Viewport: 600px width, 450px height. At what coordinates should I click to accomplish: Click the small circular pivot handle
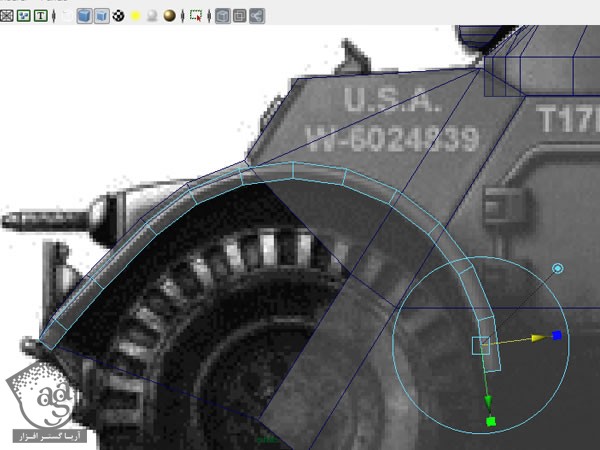coord(558,269)
